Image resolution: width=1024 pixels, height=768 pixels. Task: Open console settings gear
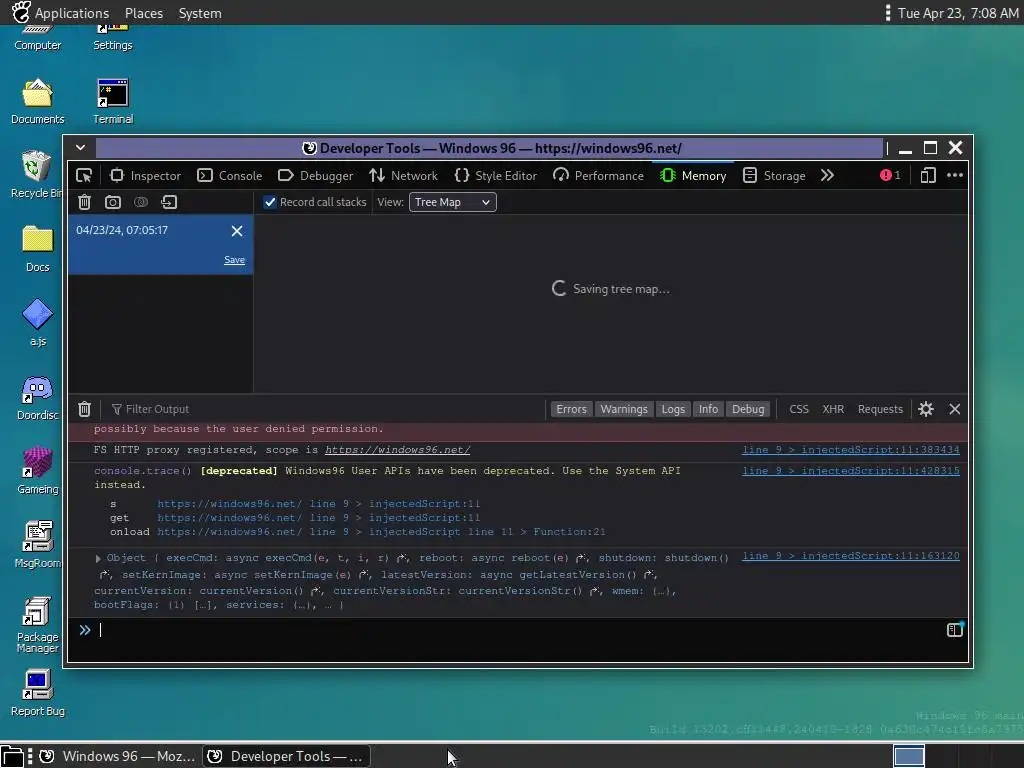coord(925,409)
